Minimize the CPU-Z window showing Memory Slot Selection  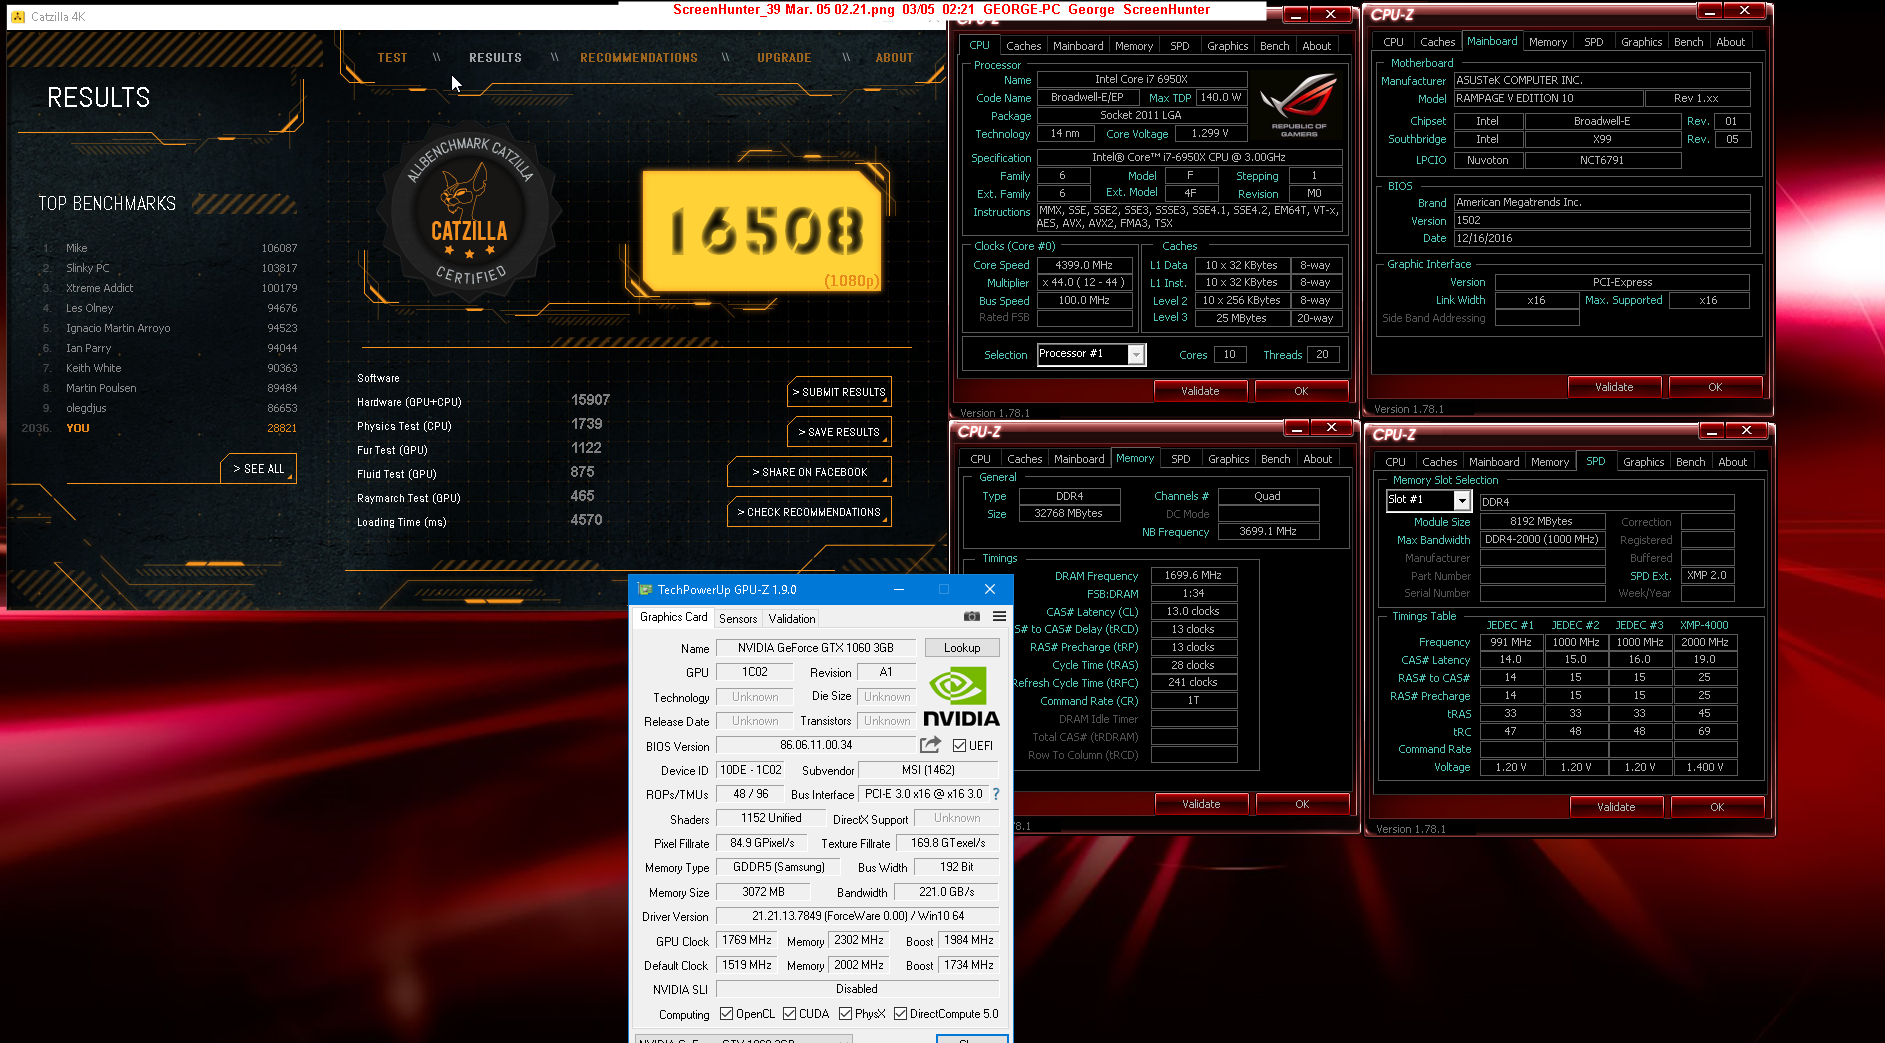point(1711,431)
